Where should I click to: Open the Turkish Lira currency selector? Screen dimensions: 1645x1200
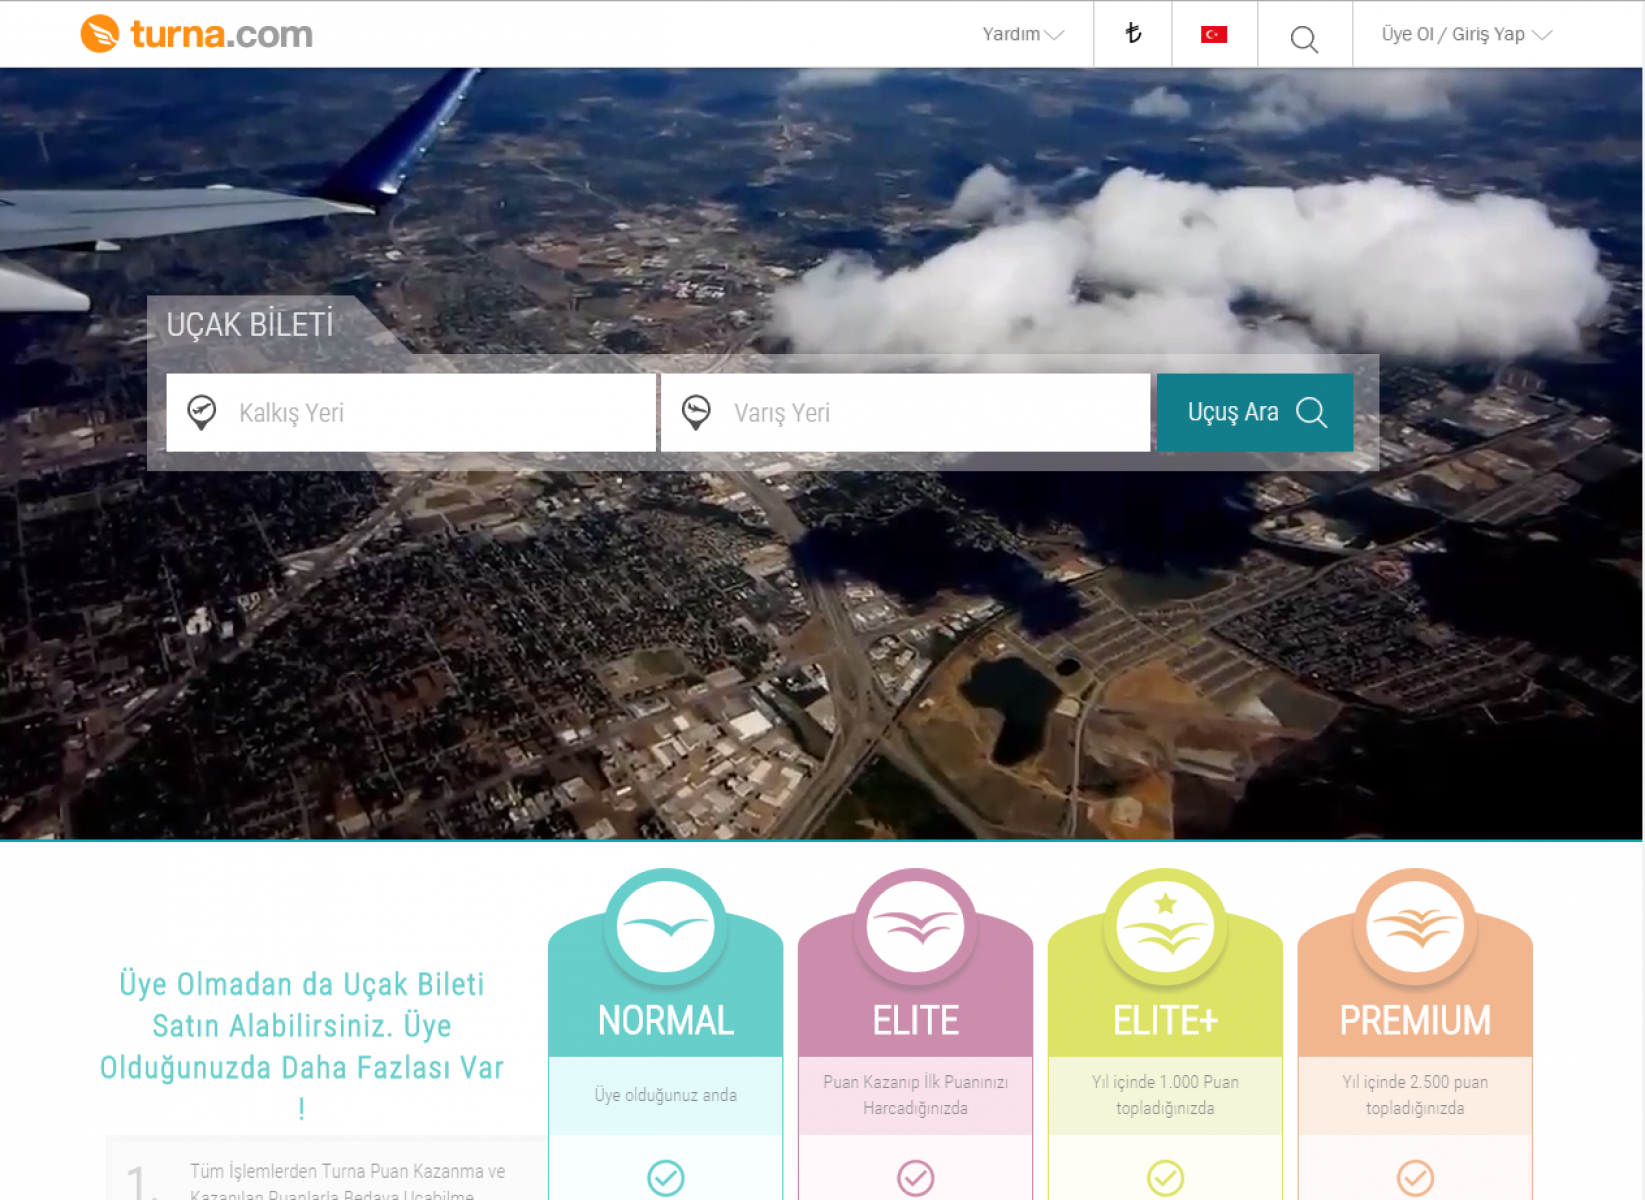pos(1132,34)
